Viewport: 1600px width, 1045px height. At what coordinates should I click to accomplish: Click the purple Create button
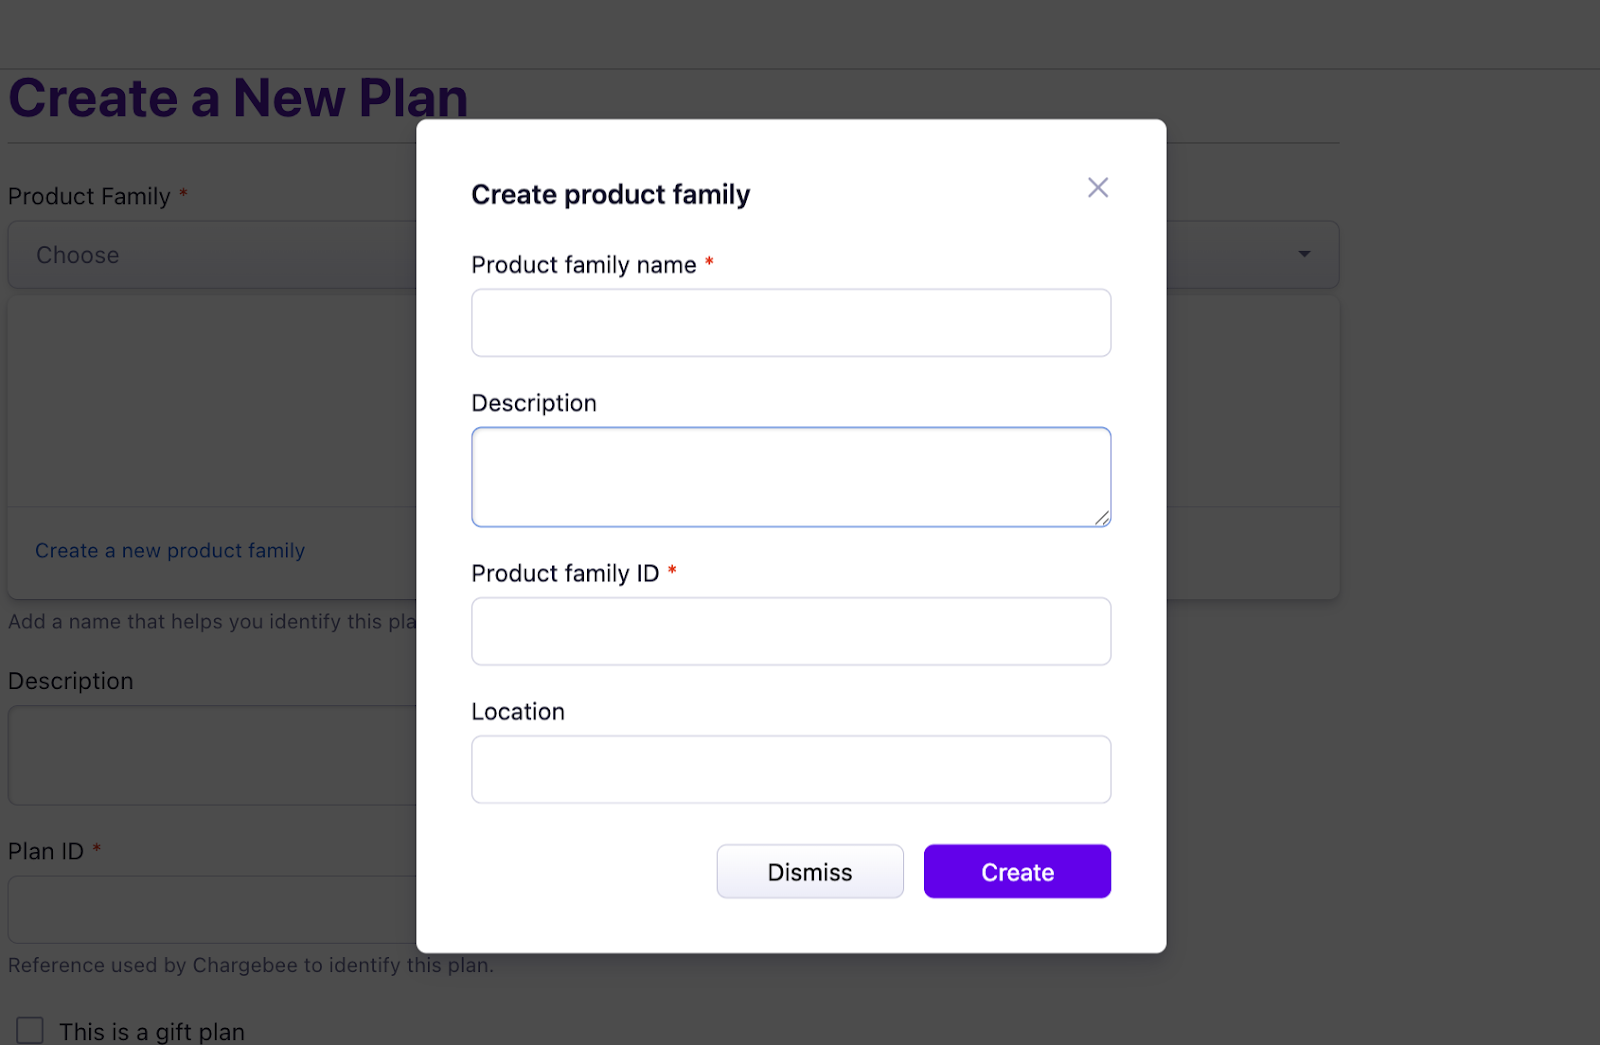pyautogui.click(x=1016, y=871)
